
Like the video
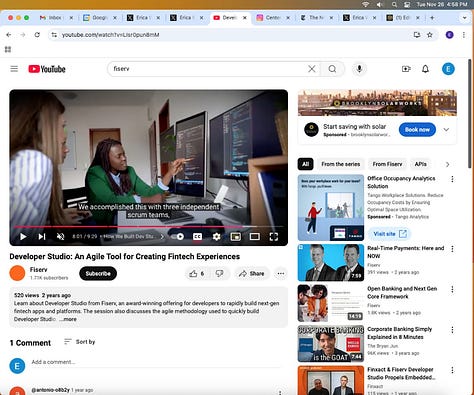click(x=197, y=274)
